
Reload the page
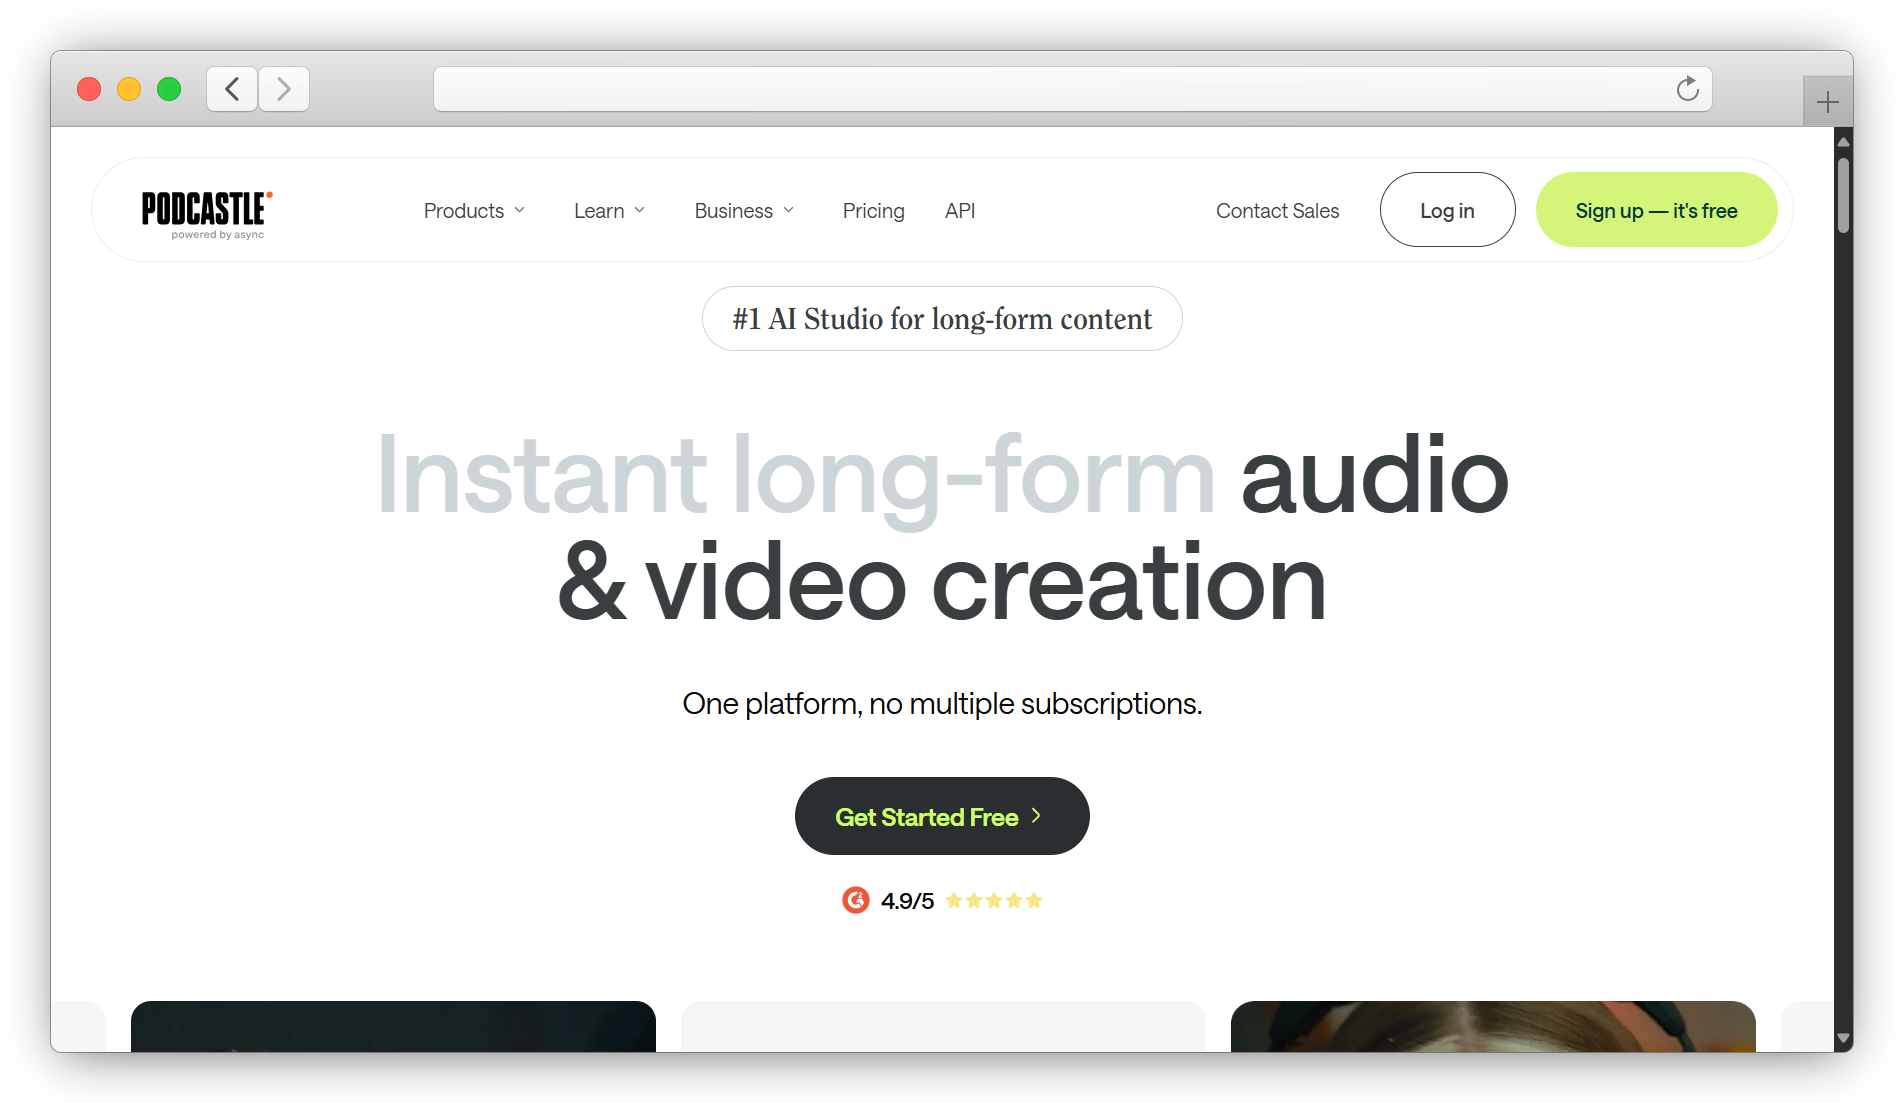point(1688,88)
